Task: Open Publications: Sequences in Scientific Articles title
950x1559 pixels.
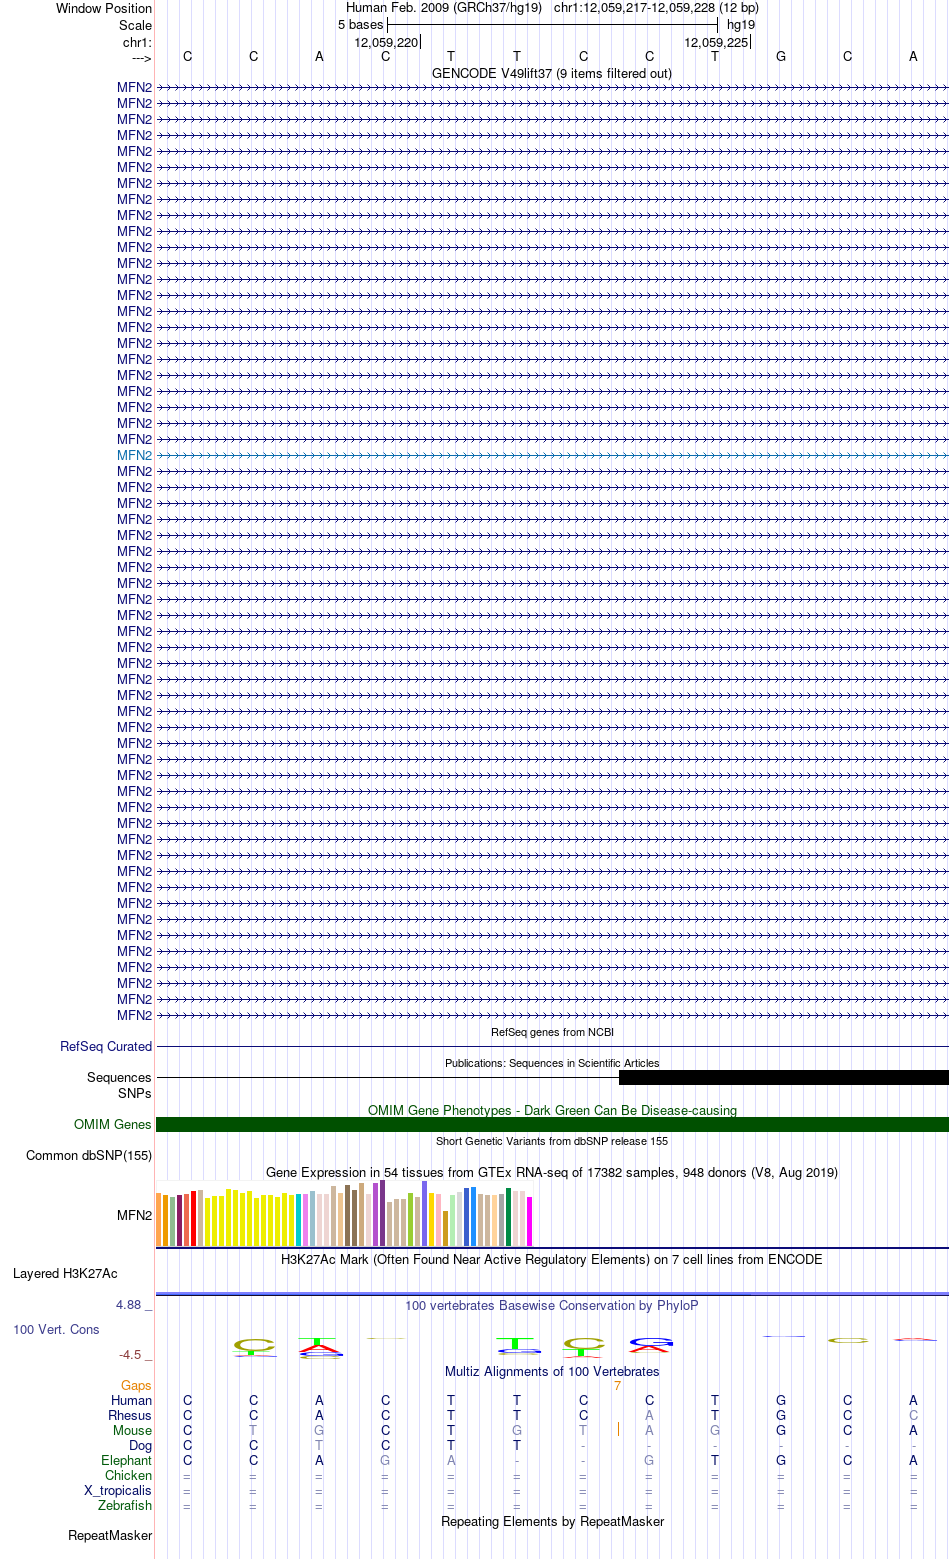Action: point(552,1063)
